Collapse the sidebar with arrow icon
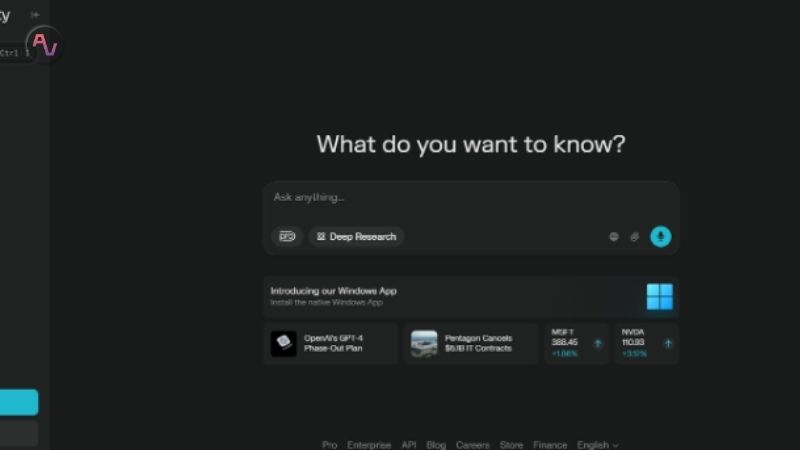Viewport: 800px width, 450px height. (x=35, y=15)
